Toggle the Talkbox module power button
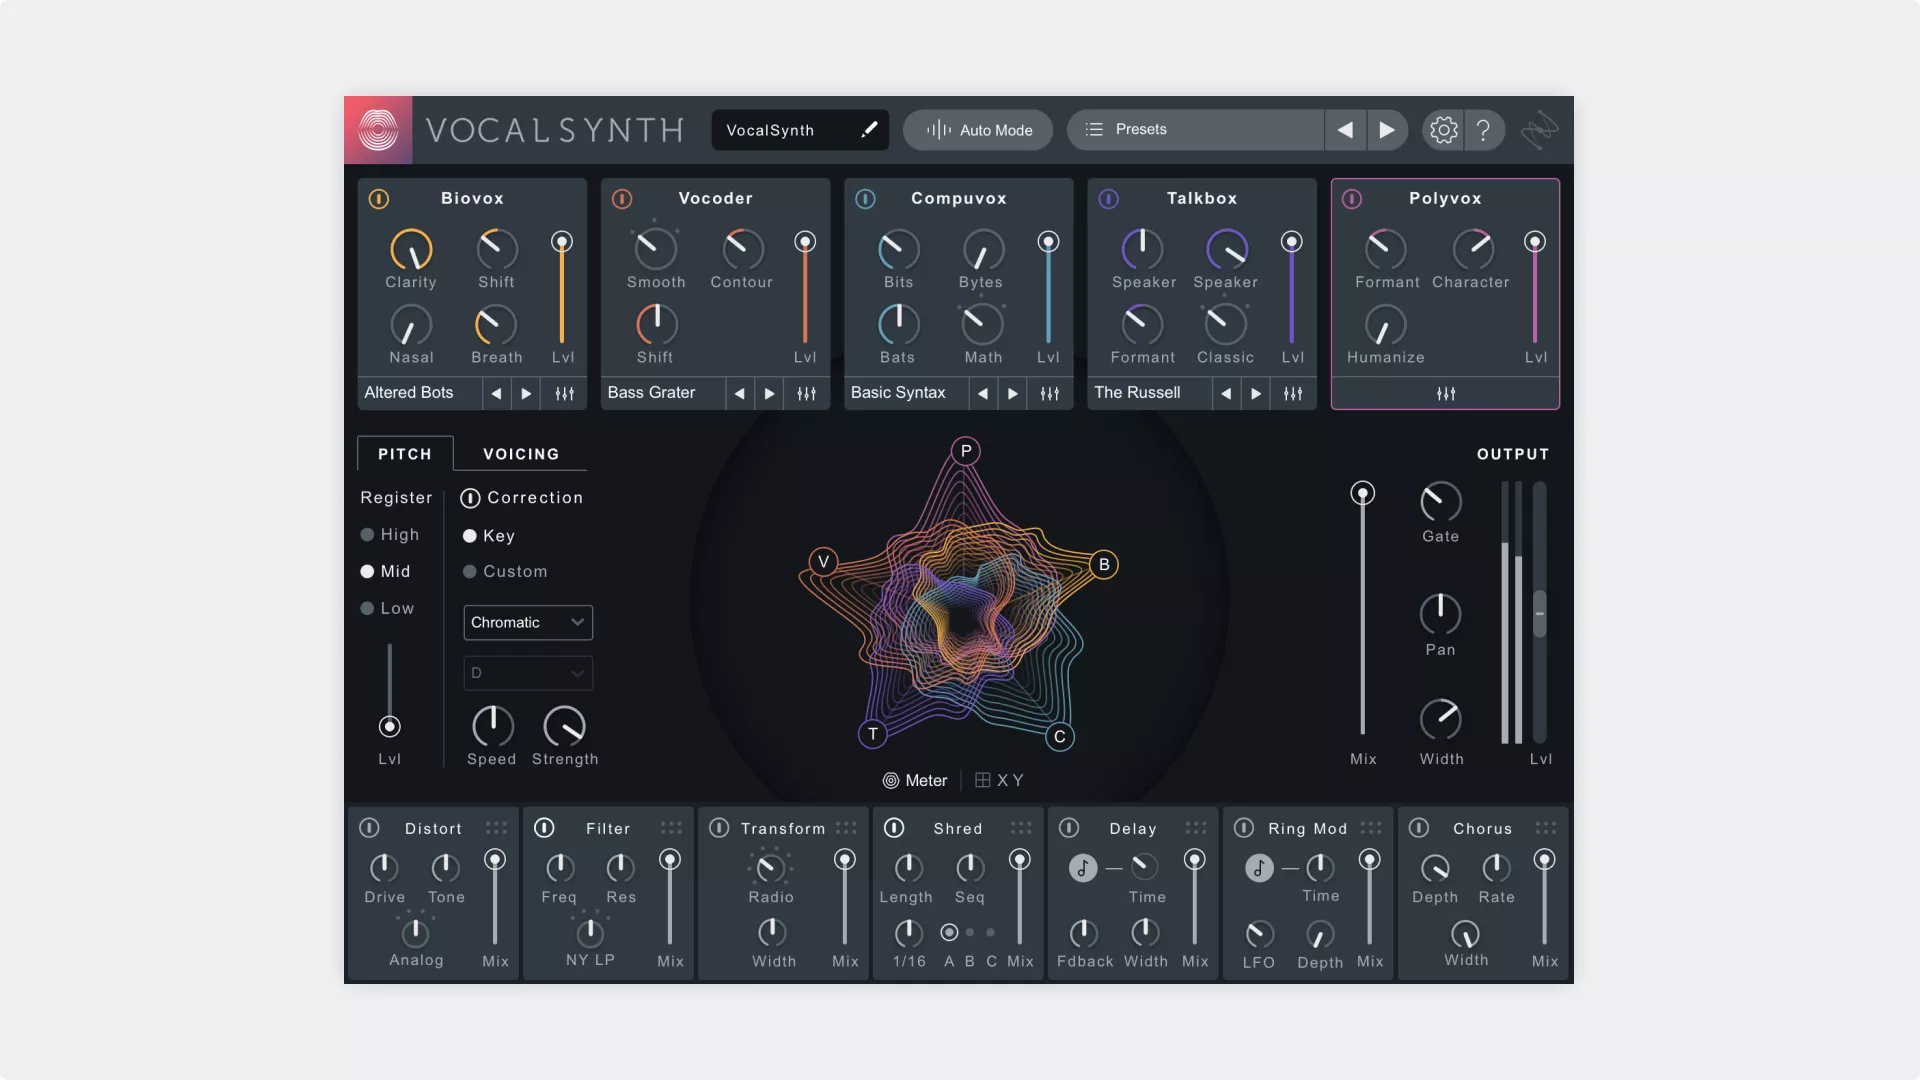This screenshot has height=1080, width=1920. click(x=1109, y=199)
